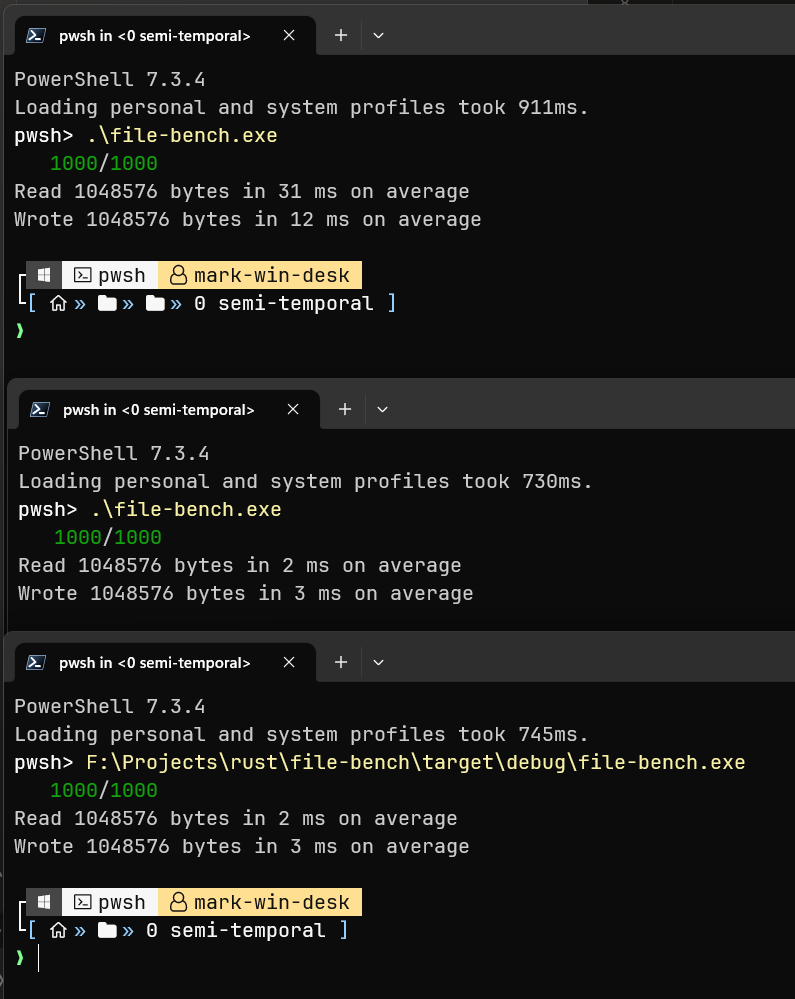Click the Windows logo in the 745ms window prompt

[x=44, y=902]
